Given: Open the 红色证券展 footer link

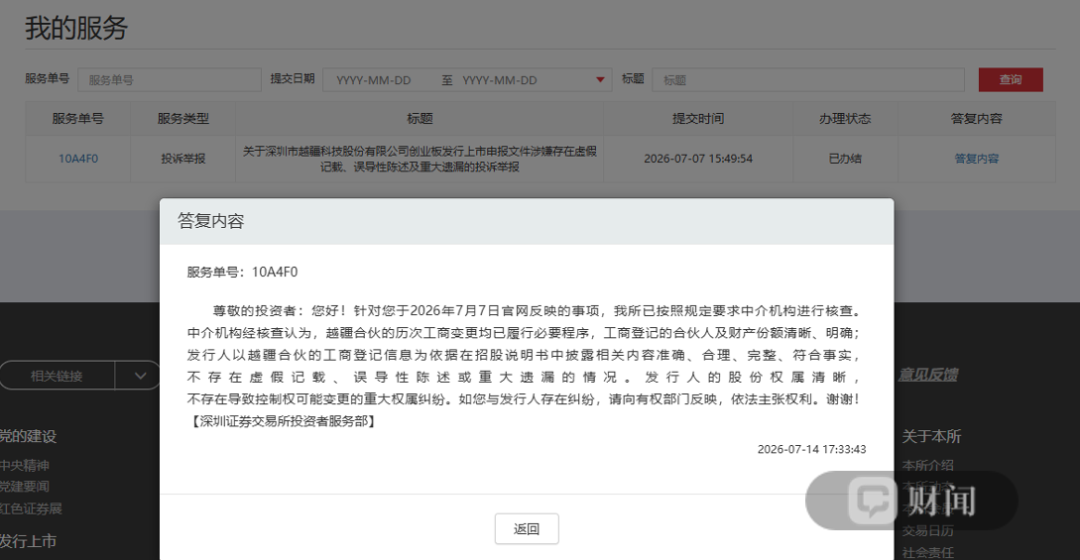Looking at the screenshot, I should [30, 508].
